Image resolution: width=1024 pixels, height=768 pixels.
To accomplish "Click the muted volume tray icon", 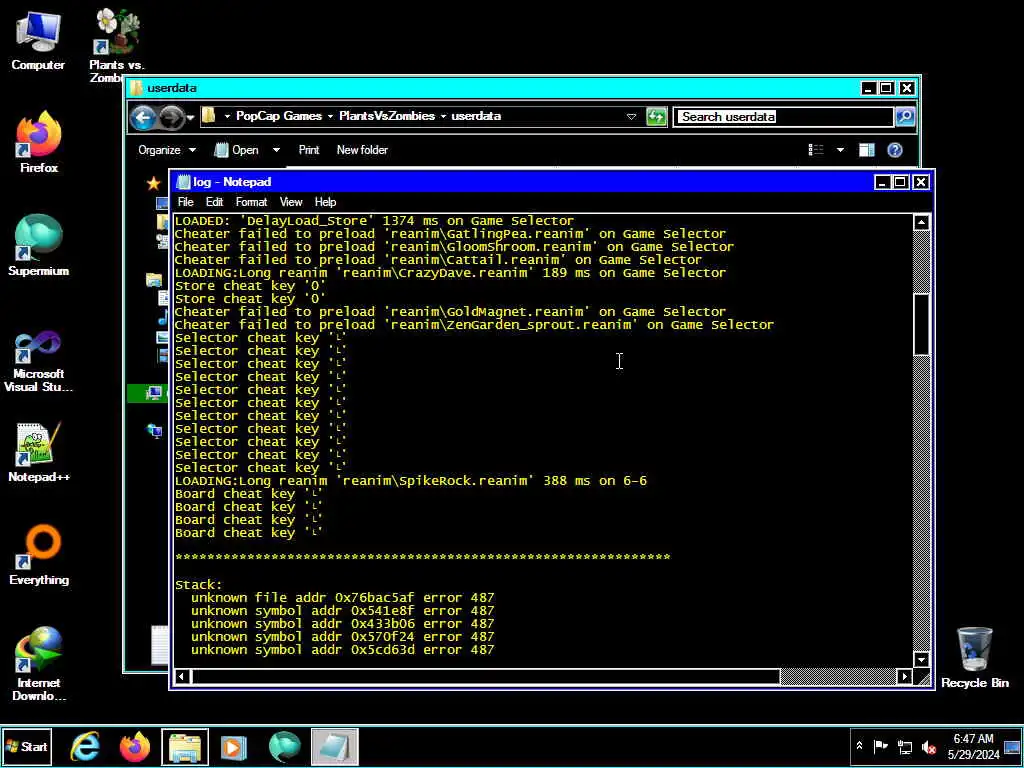I will (x=928, y=746).
